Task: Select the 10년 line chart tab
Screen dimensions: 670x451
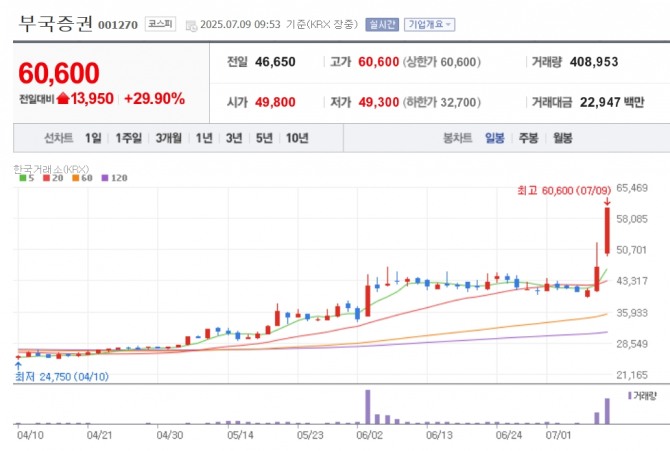Action: [297, 138]
